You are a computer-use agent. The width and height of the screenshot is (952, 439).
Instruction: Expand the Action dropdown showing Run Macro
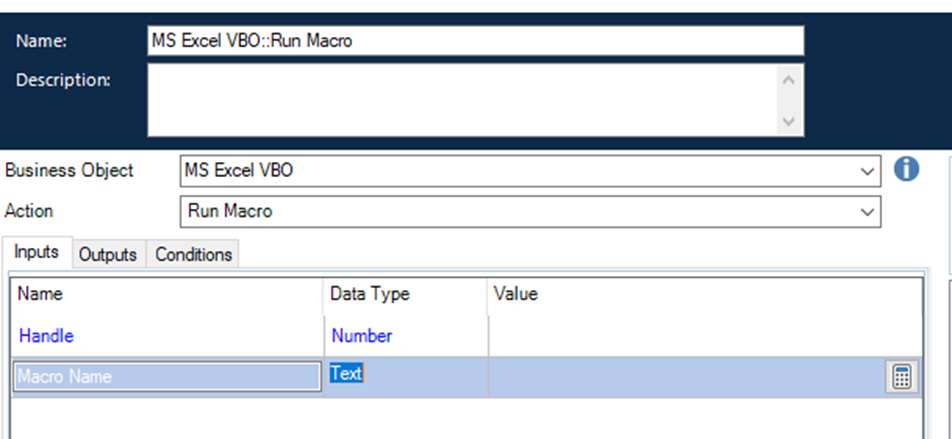pos(867,212)
